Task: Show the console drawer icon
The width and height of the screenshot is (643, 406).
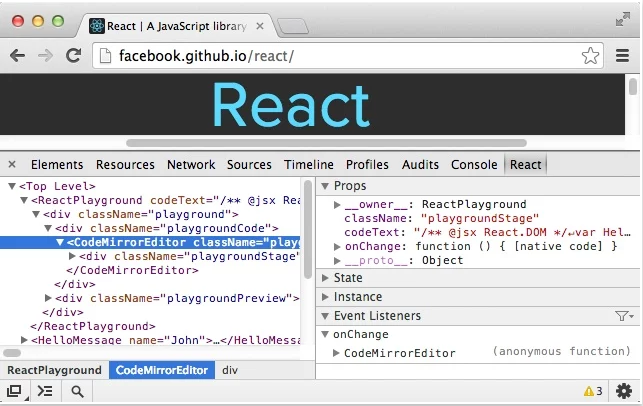Action: 45,391
